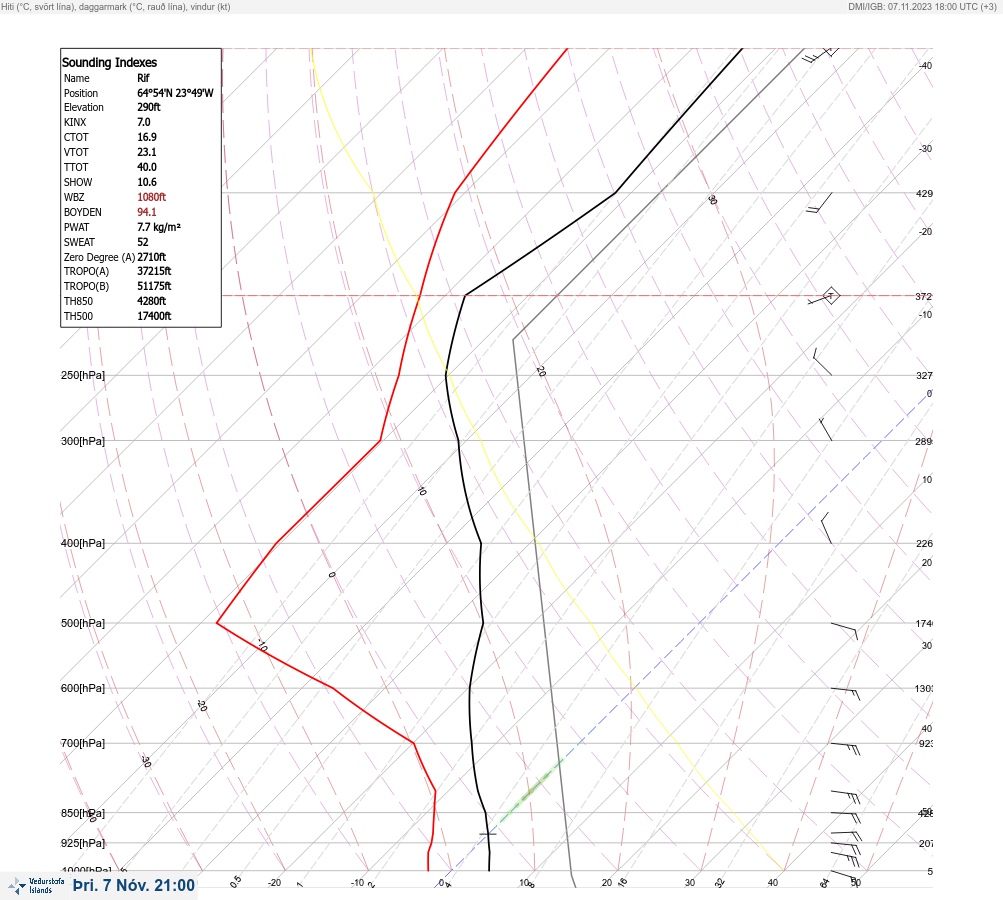This screenshot has width=1003, height=900.
Task: Click the wind barb at 500 hPa
Action: (844, 631)
